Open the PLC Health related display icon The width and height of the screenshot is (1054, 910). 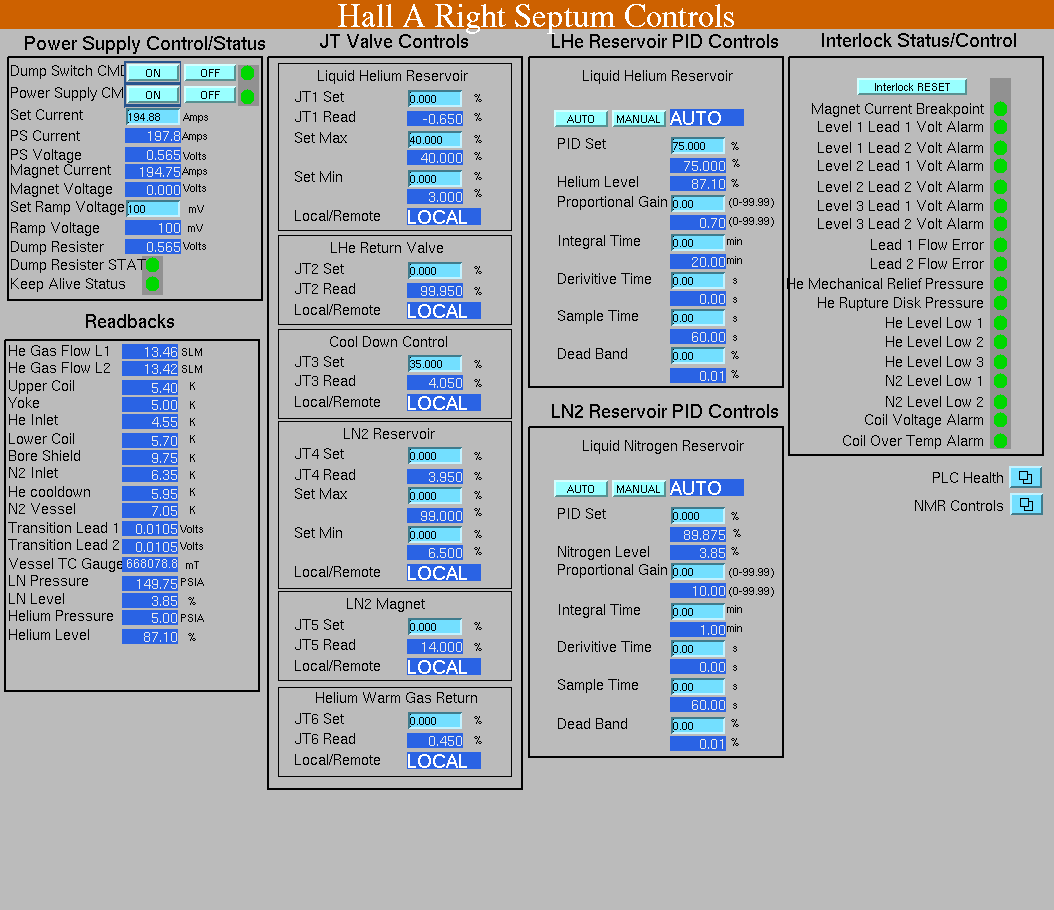click(1025, 477)
